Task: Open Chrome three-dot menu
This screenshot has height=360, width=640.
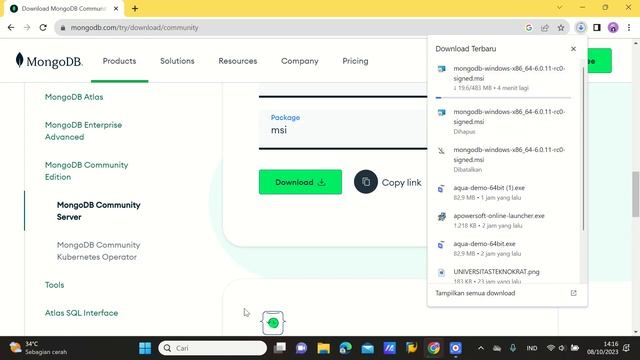Action: pos(629,27)
